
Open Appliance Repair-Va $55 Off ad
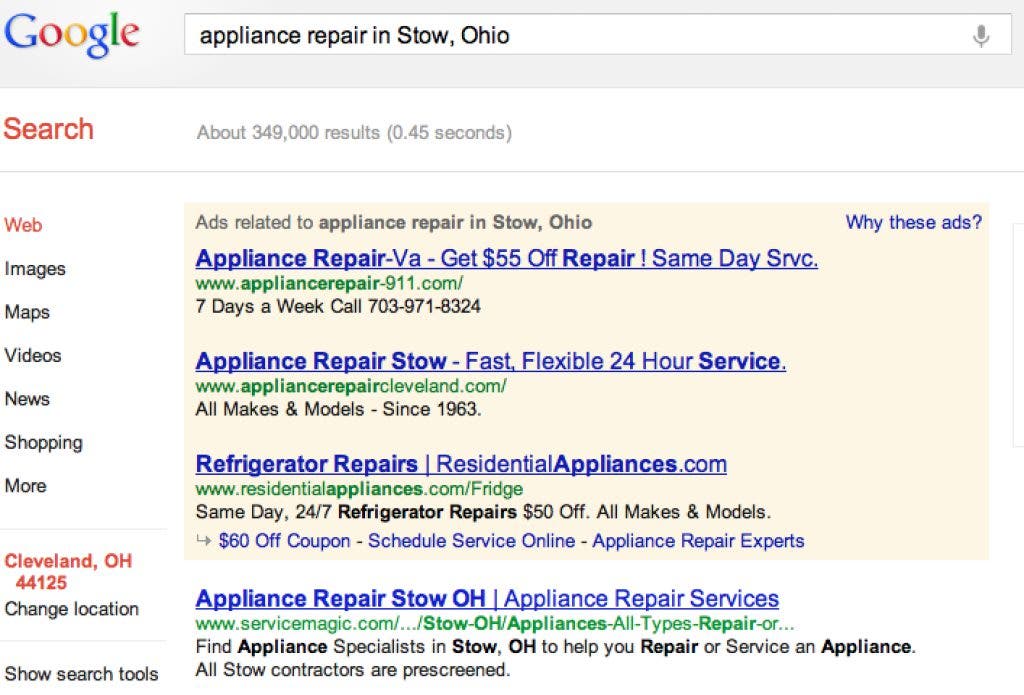(506, 258)
